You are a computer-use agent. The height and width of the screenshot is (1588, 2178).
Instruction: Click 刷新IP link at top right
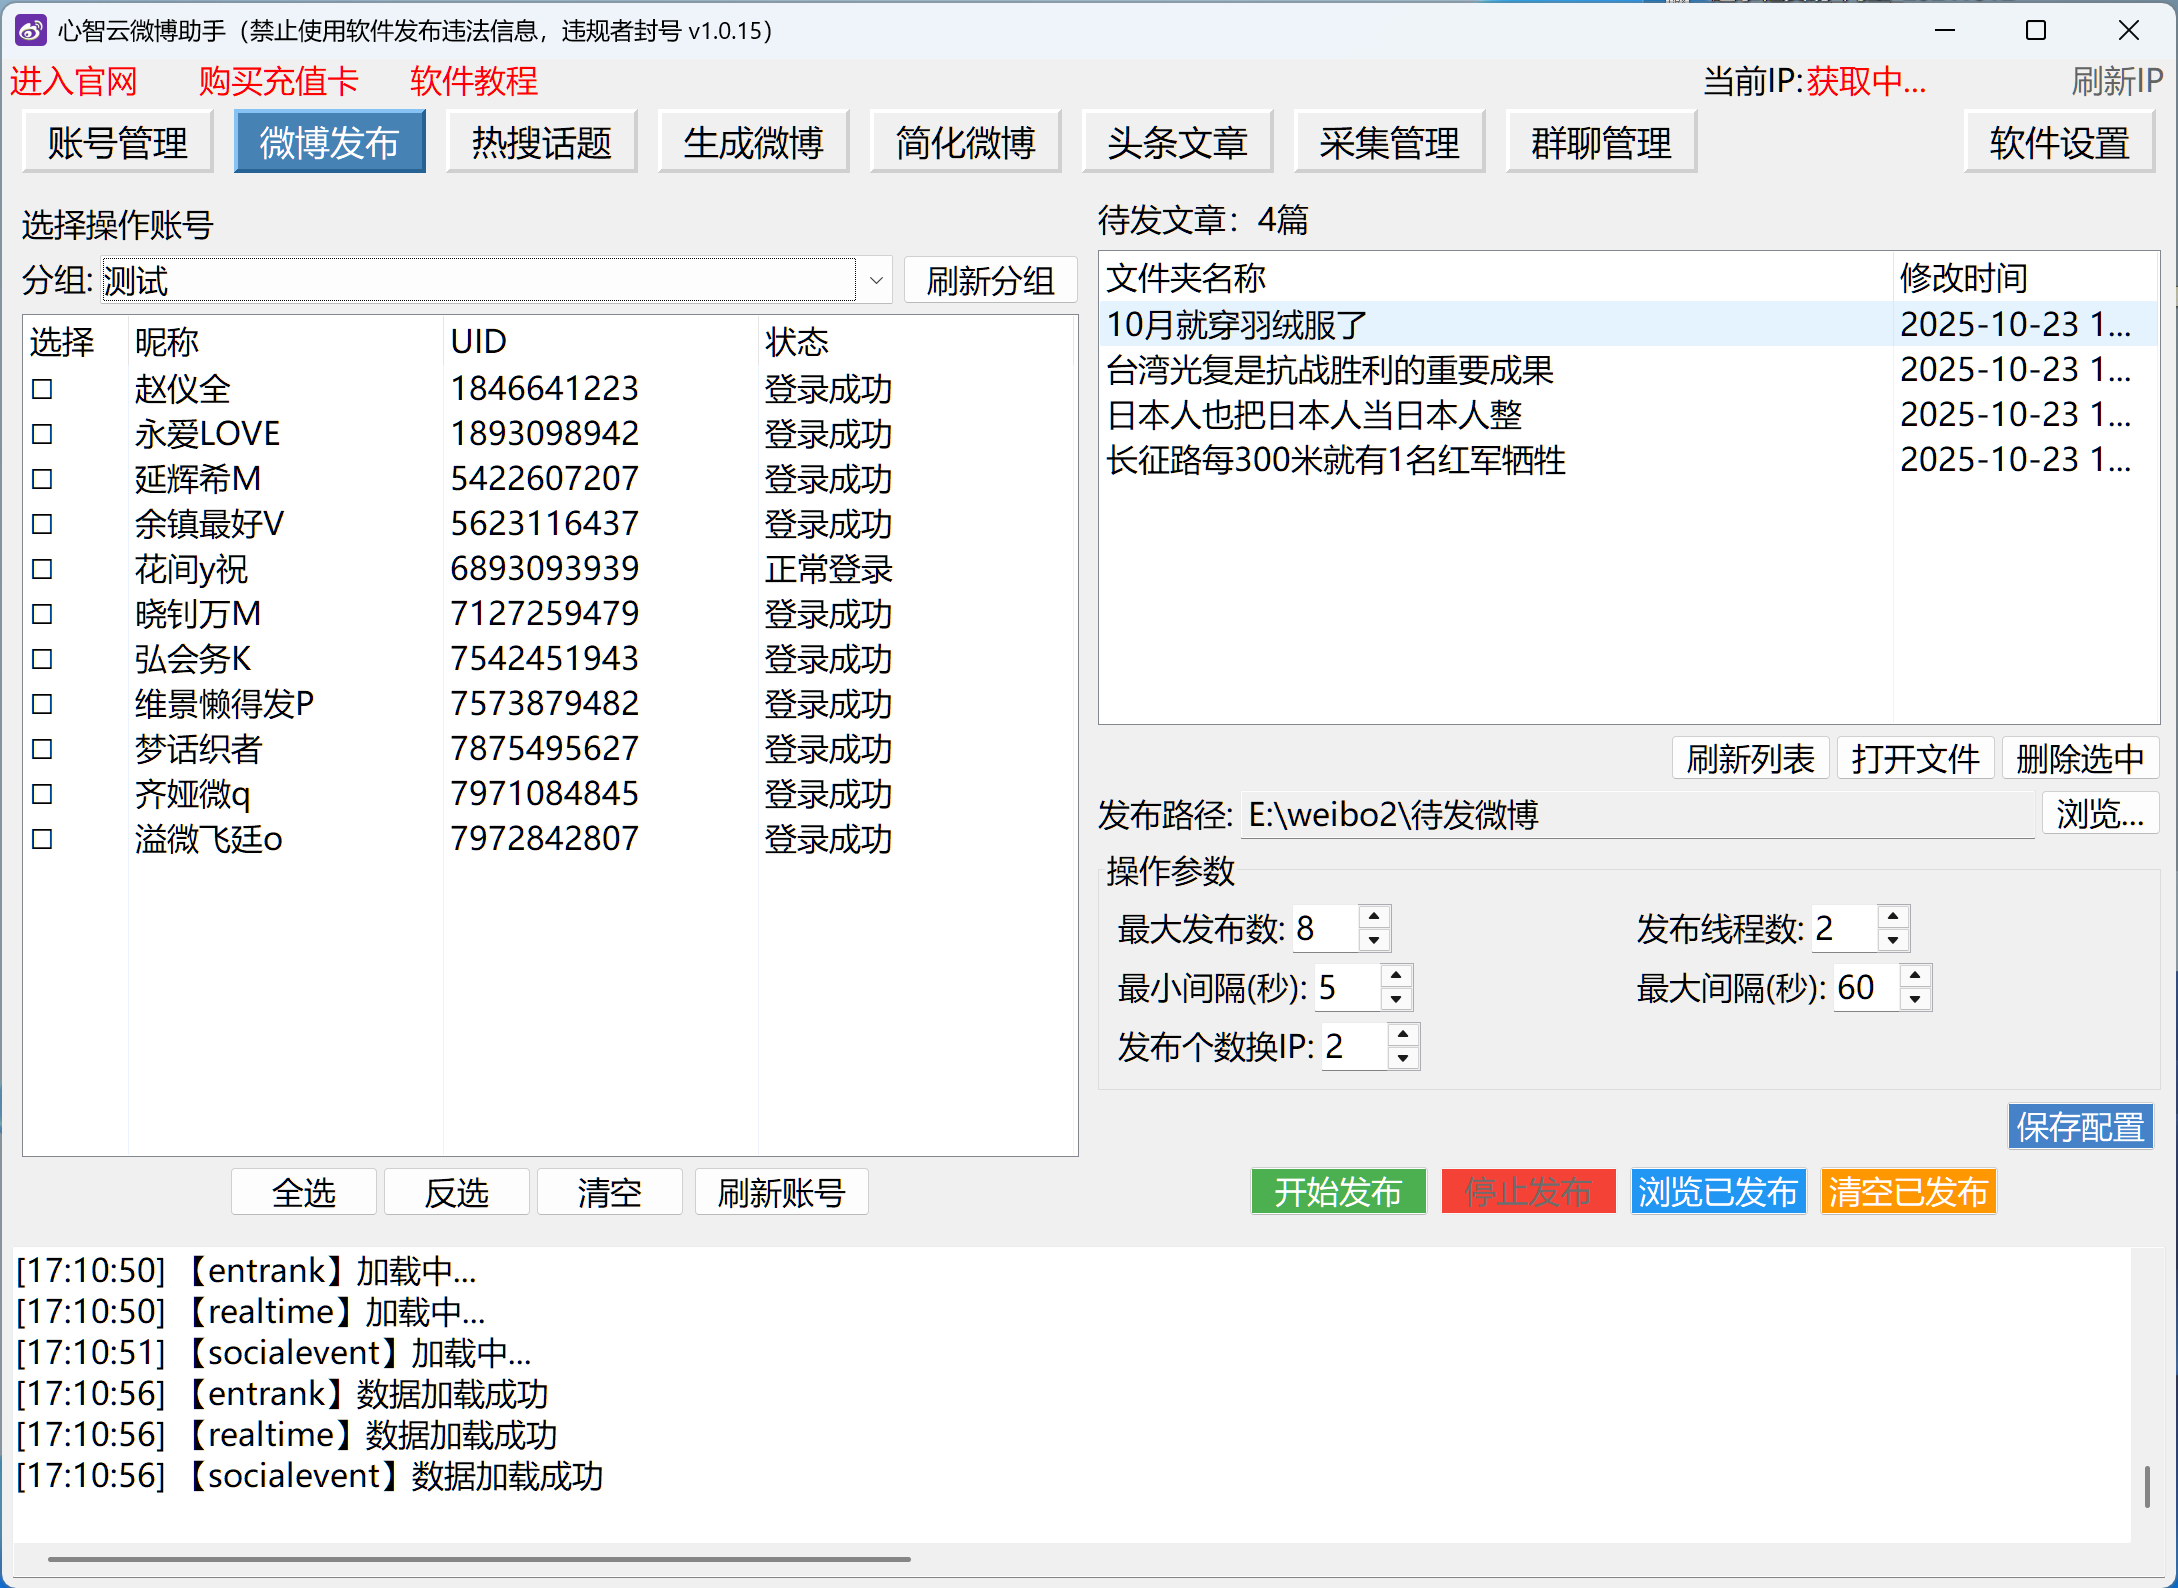click(2116, 81)
